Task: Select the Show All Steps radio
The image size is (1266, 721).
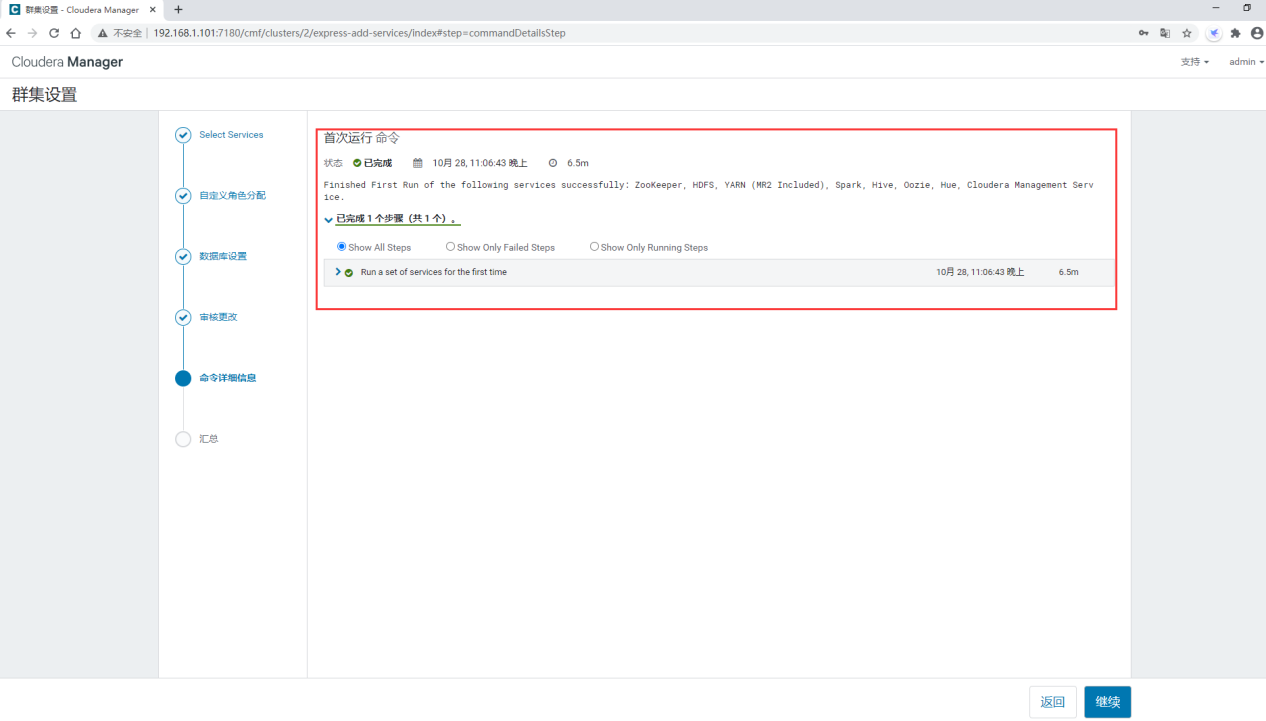Action: [x=341, y=246]
